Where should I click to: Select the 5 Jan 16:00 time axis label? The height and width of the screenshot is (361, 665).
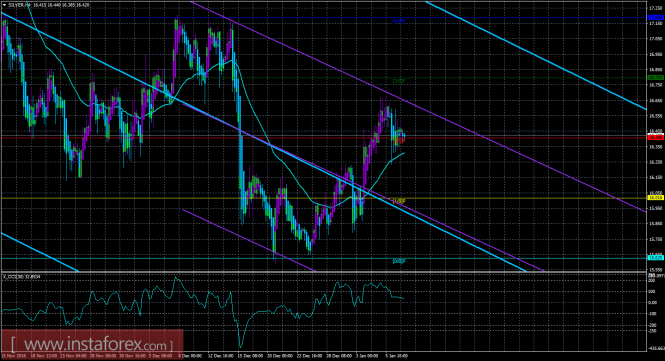pos(396,356)
